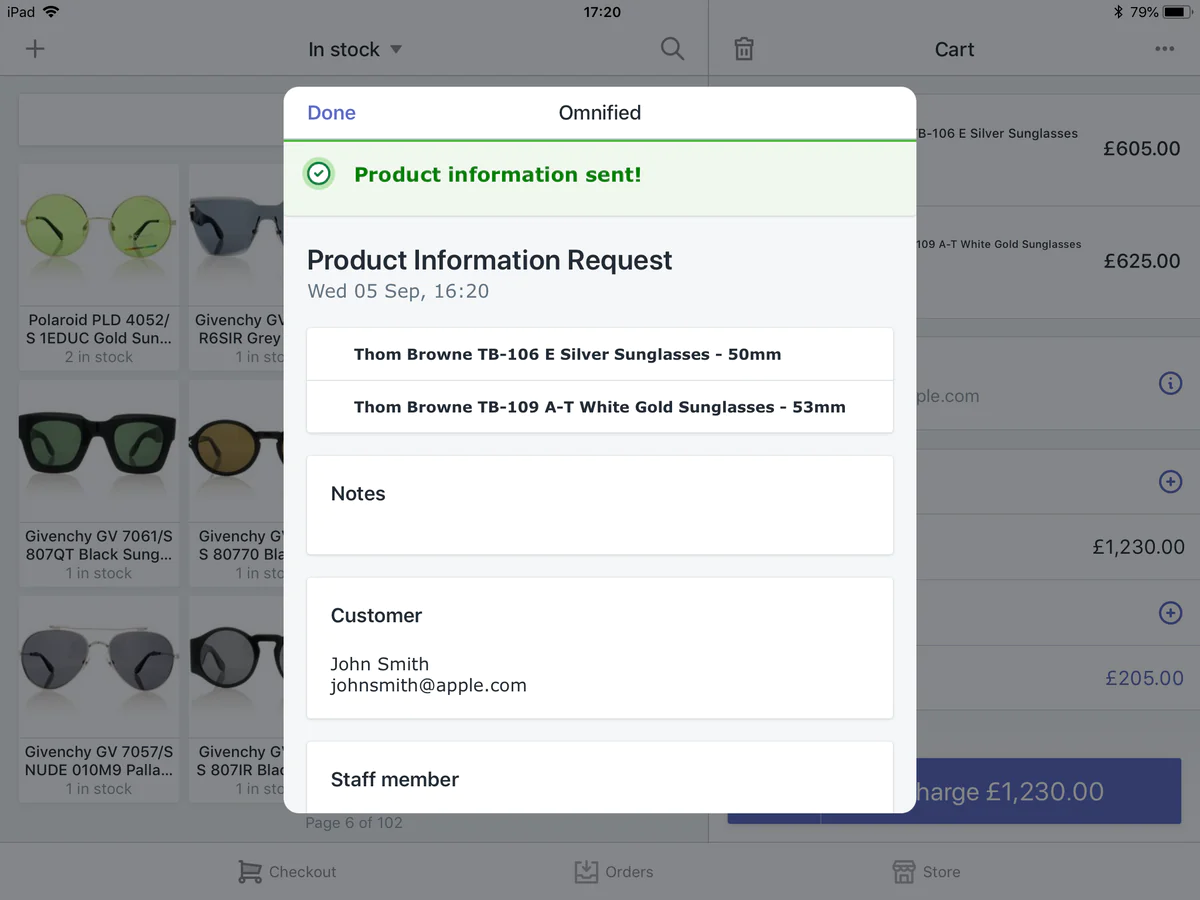Click the green success checkmark icon
1200x900 pixels.
click(x=318, y=175)
